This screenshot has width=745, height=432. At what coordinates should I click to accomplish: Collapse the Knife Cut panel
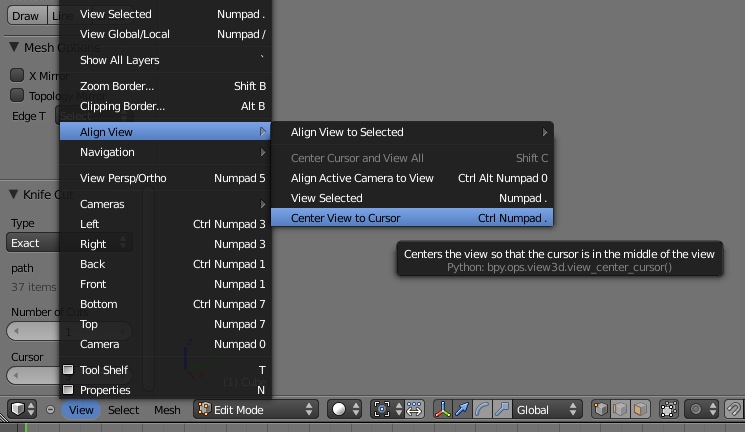click(14, 194)
